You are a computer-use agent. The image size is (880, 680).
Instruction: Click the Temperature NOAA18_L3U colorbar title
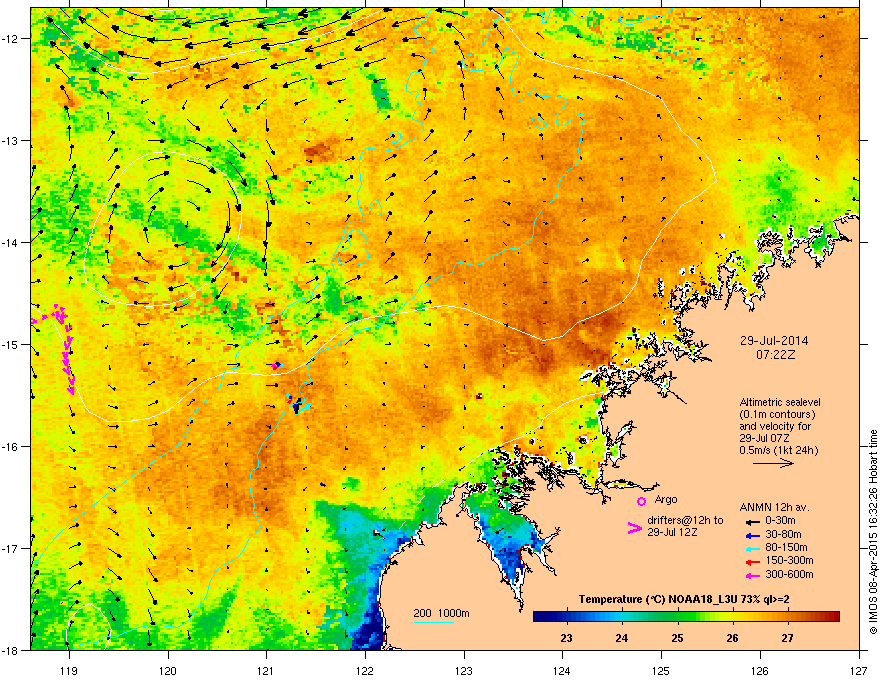pyautogui.click(x=684, y=600)
